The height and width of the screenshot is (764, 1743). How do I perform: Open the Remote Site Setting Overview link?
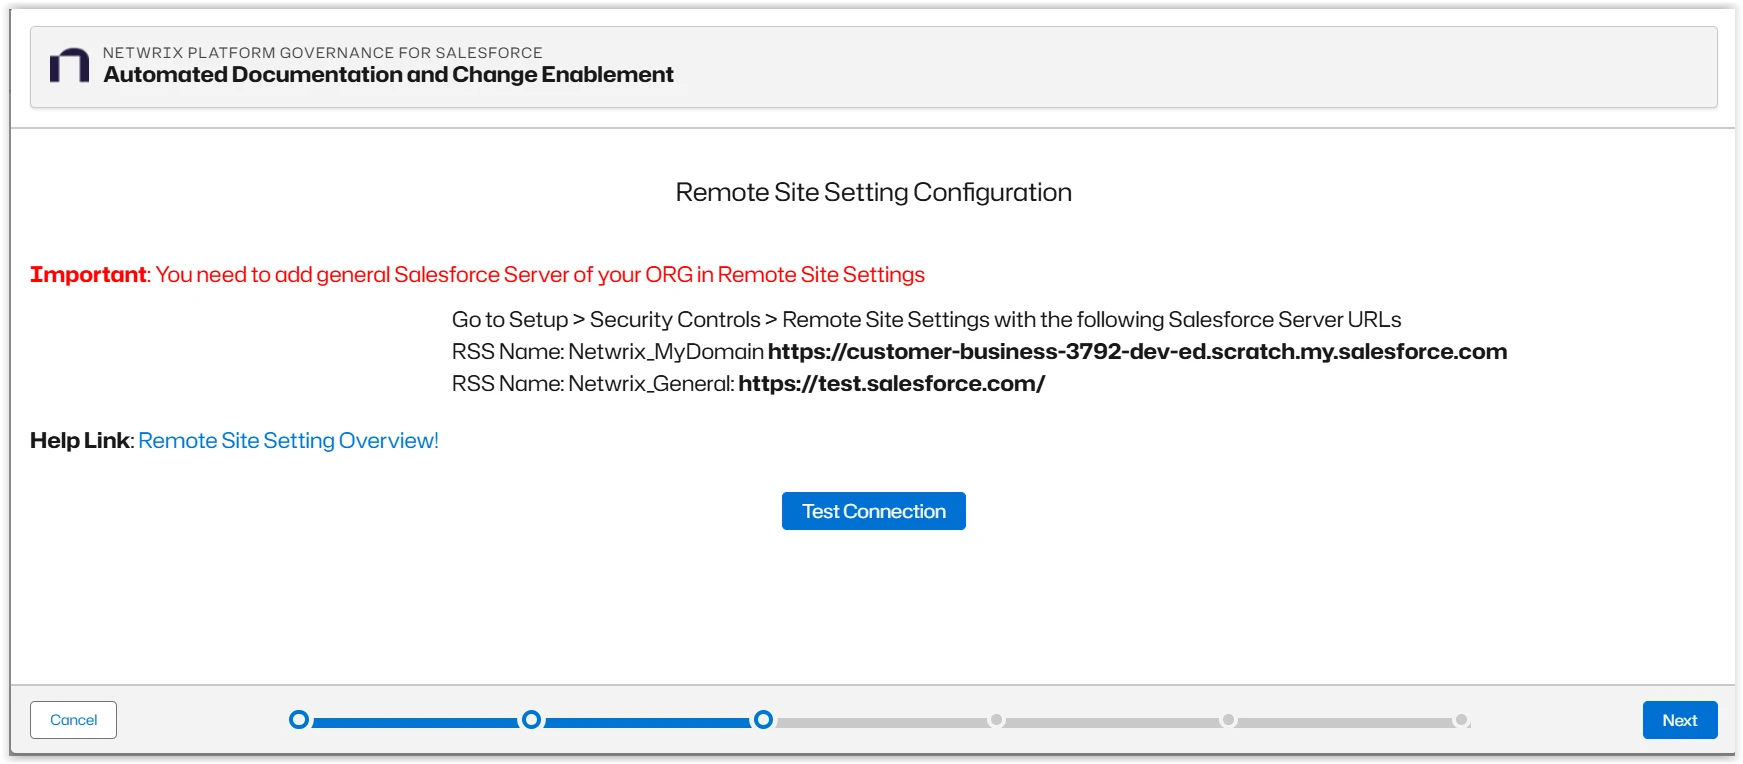pyautogui.click(x=288, y=441)
